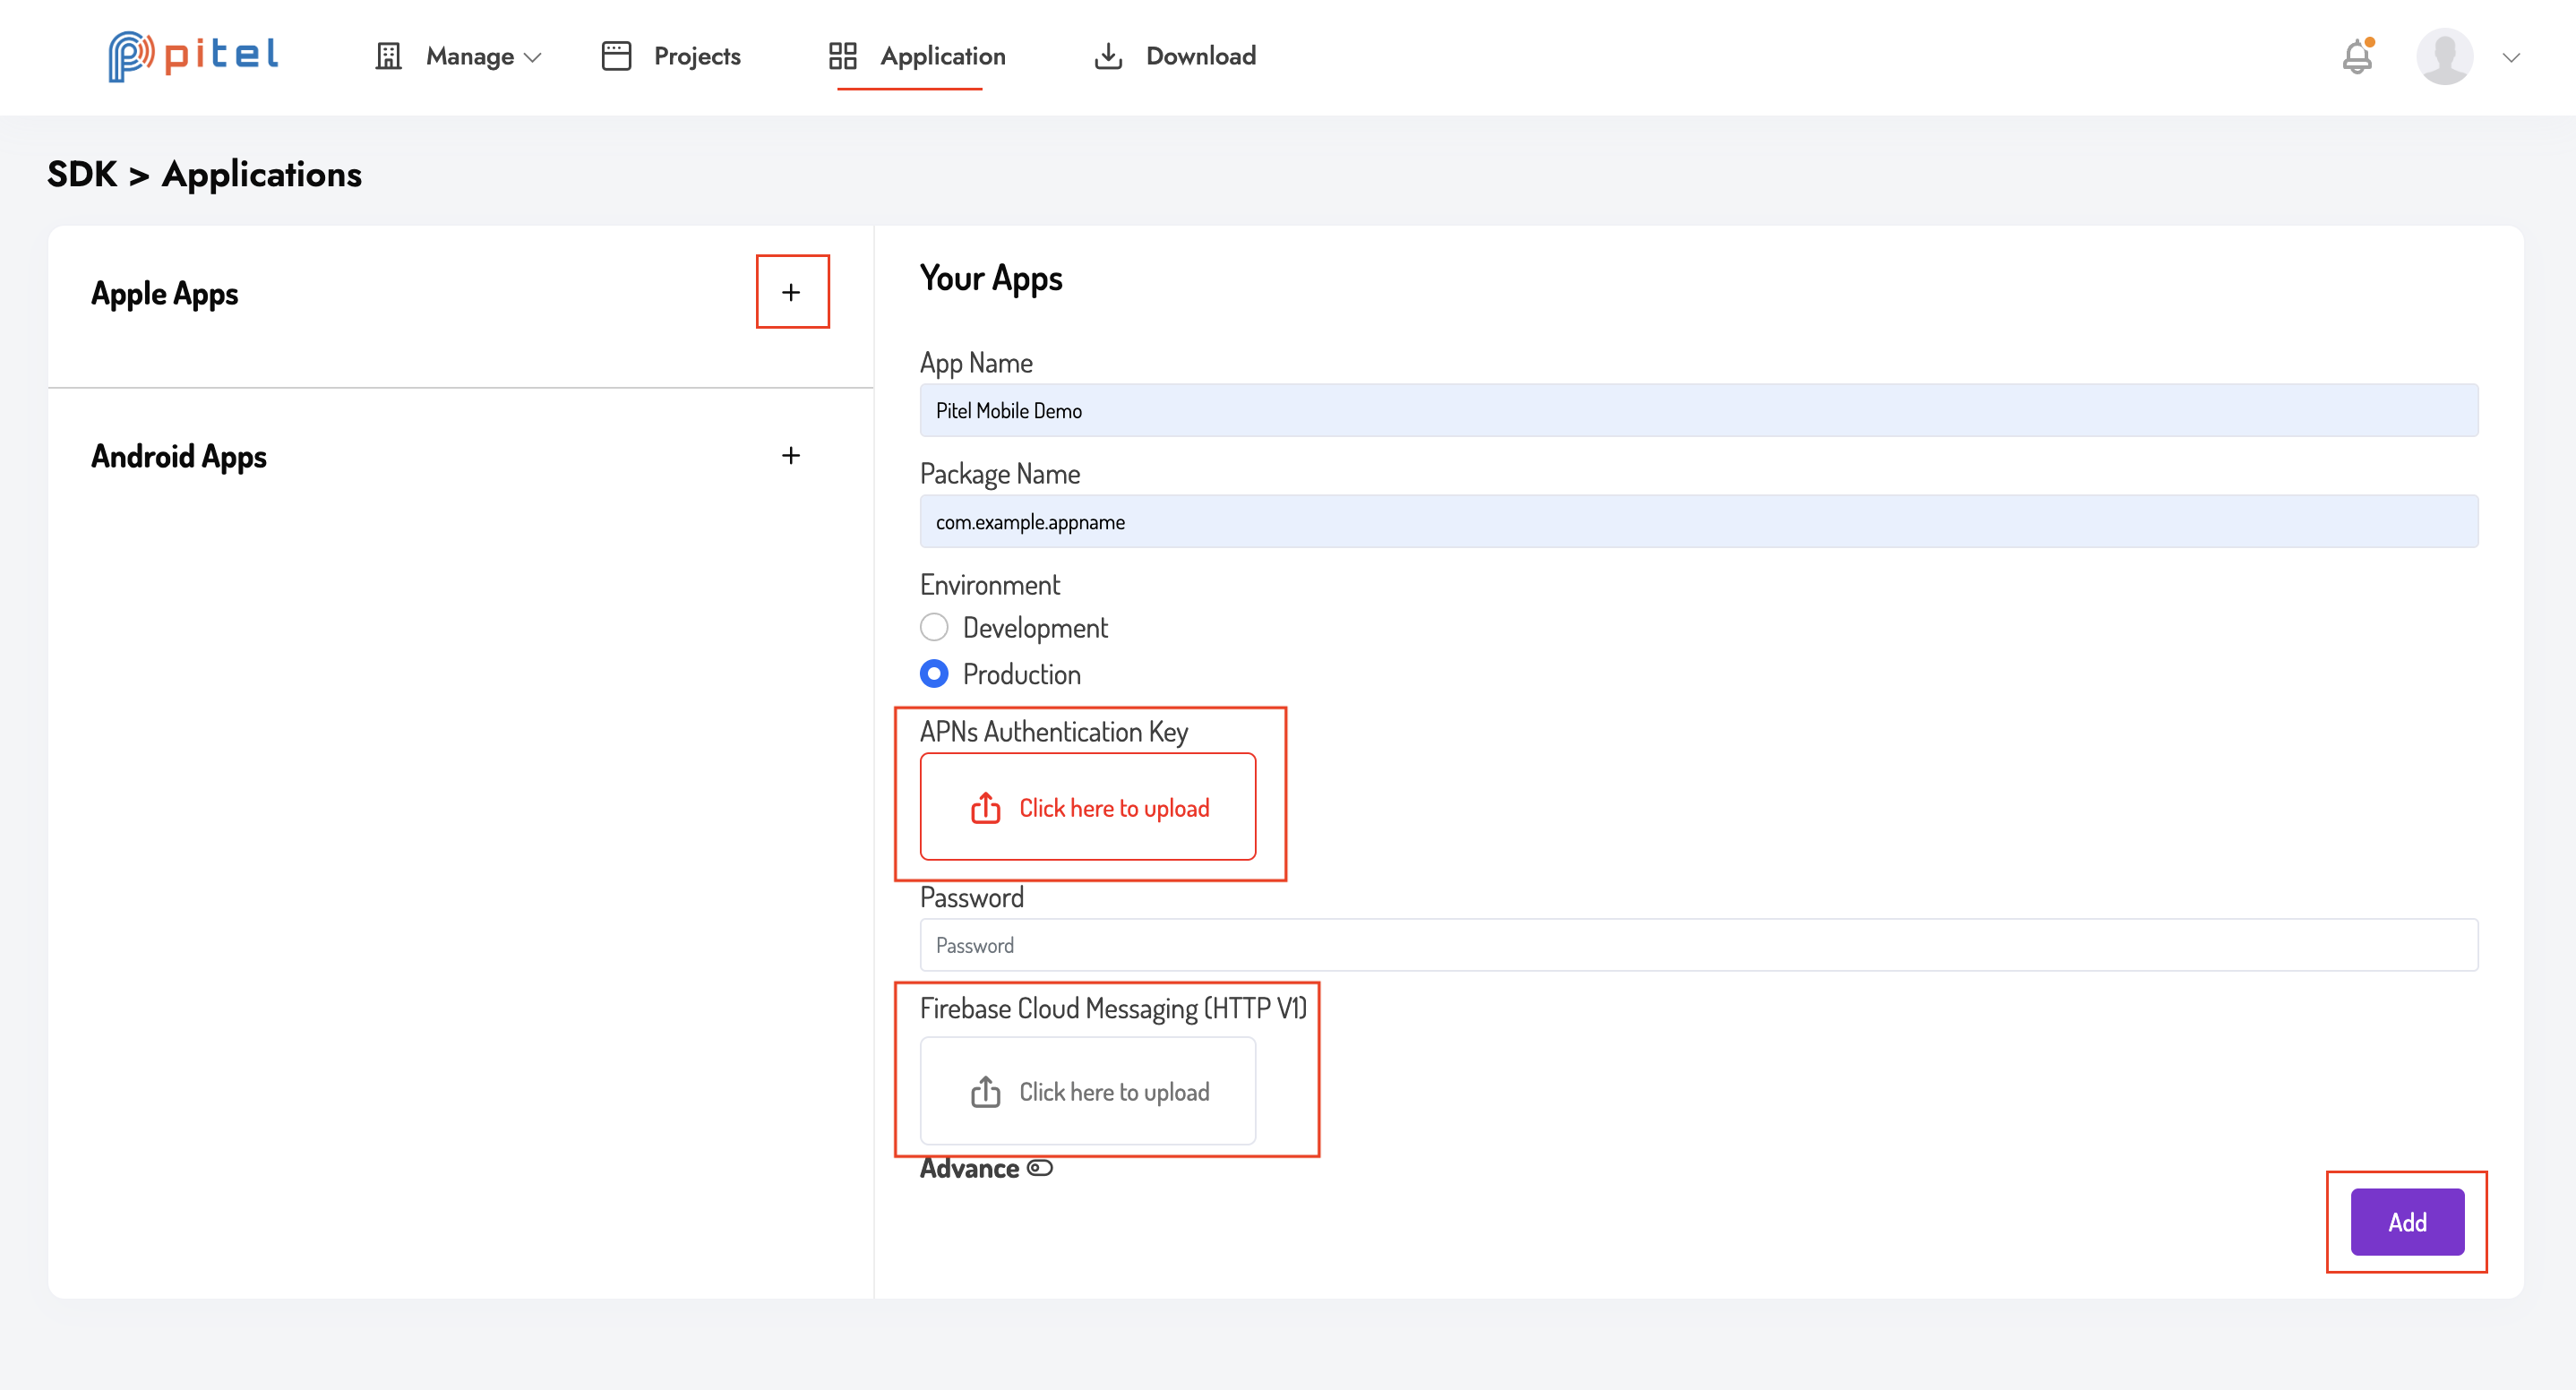The width and height of the screenshot is (2576, 1390).
Task: Toggle the Advance switch
Action: (x=1040, y=1168)
